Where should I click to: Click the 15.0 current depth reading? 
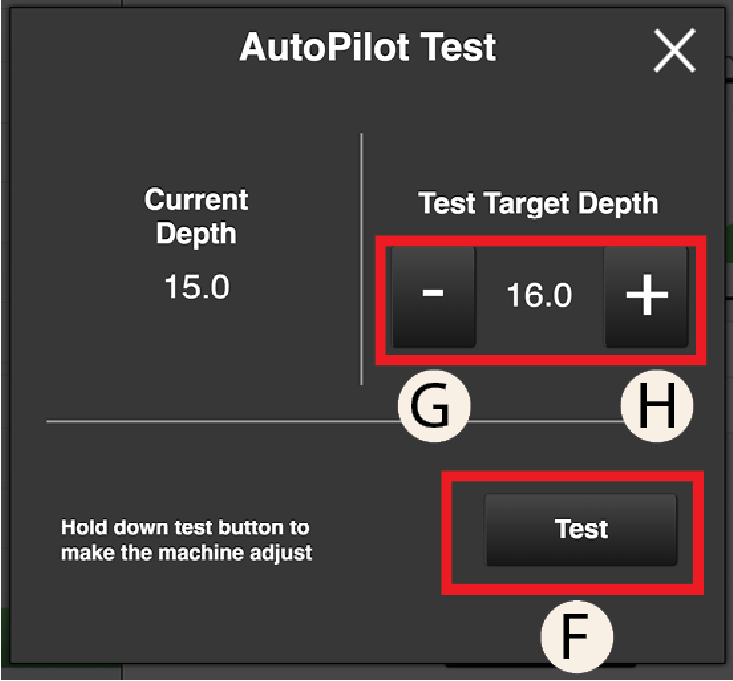pyautogui.click(x=197, y=288)
